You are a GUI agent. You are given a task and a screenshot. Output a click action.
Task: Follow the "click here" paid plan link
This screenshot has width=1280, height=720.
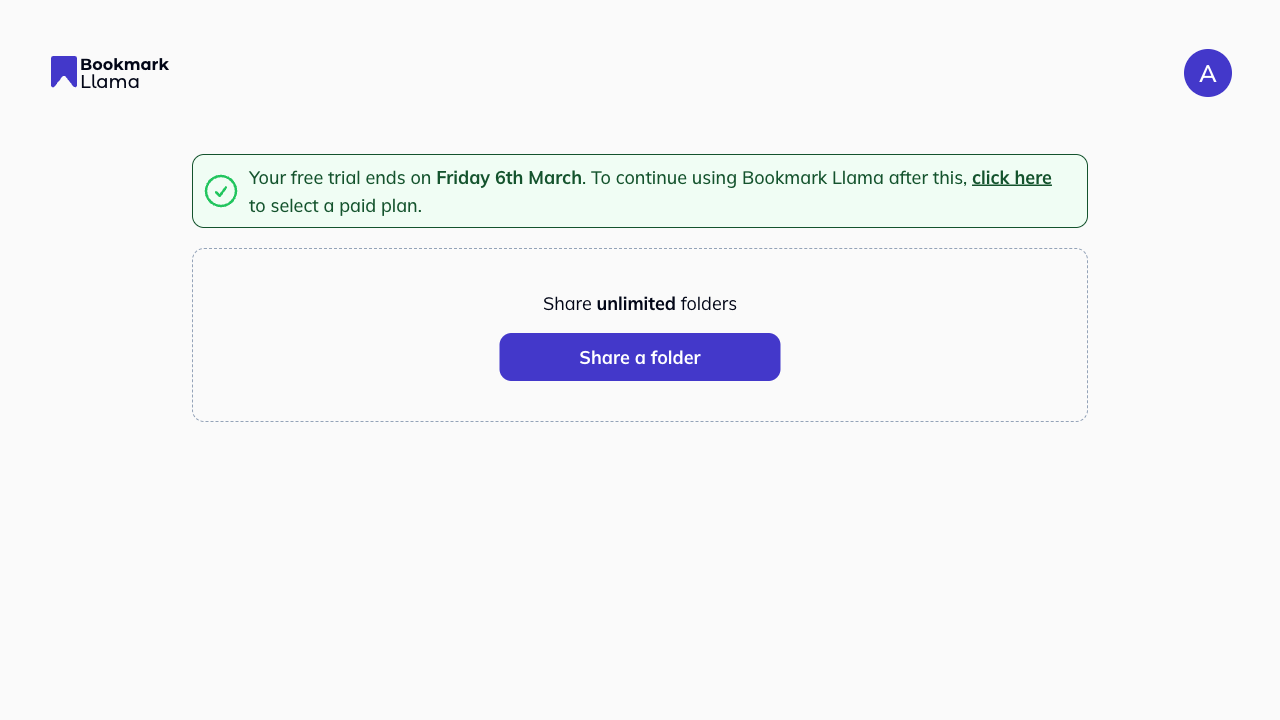1011,178
